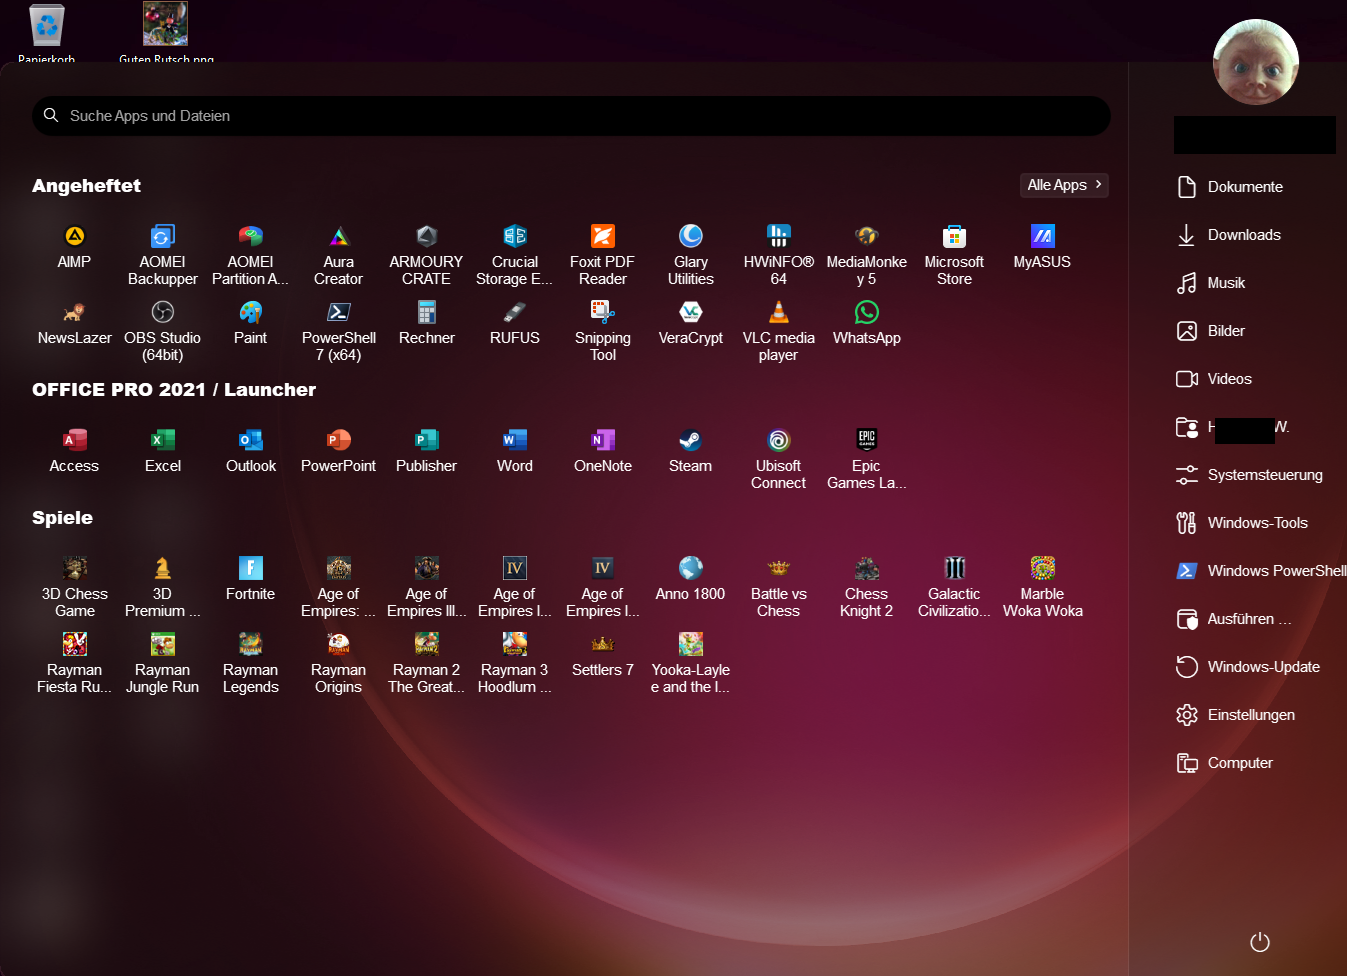This screenshot has height=976, width=1347.
Task: Start WhatsApp
Action: (866, 323)
